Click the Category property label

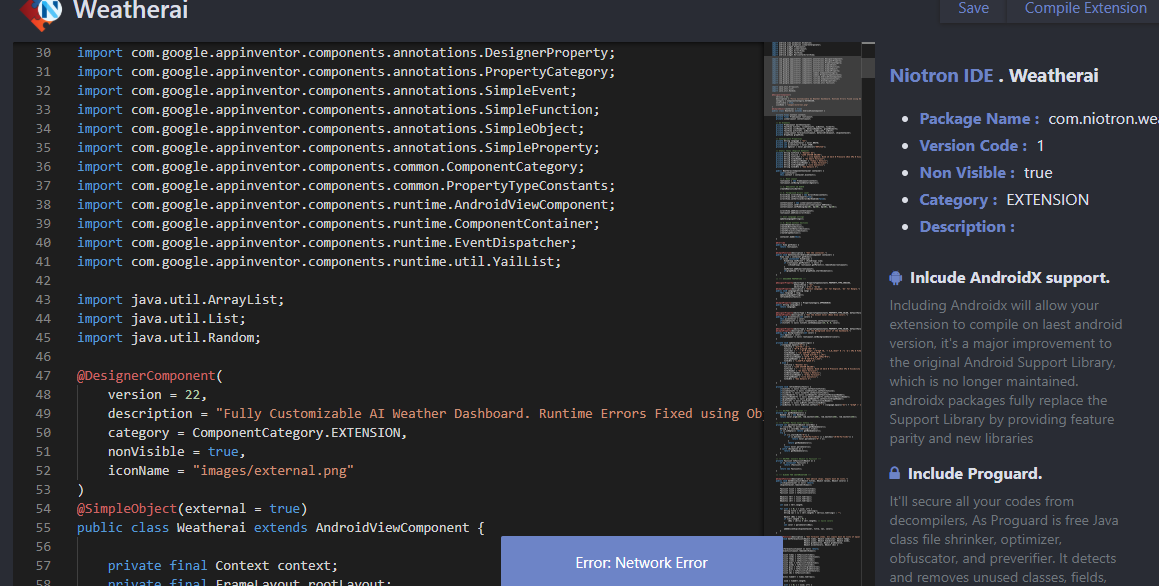pos(958,200)
